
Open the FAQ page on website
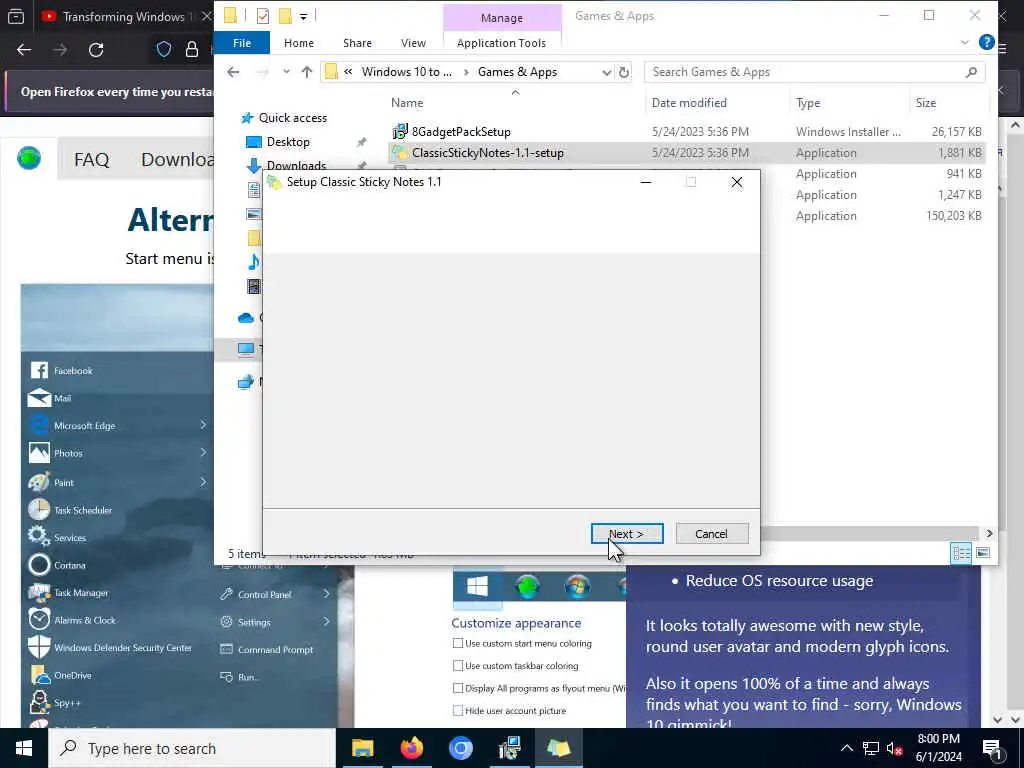[91, 159]
